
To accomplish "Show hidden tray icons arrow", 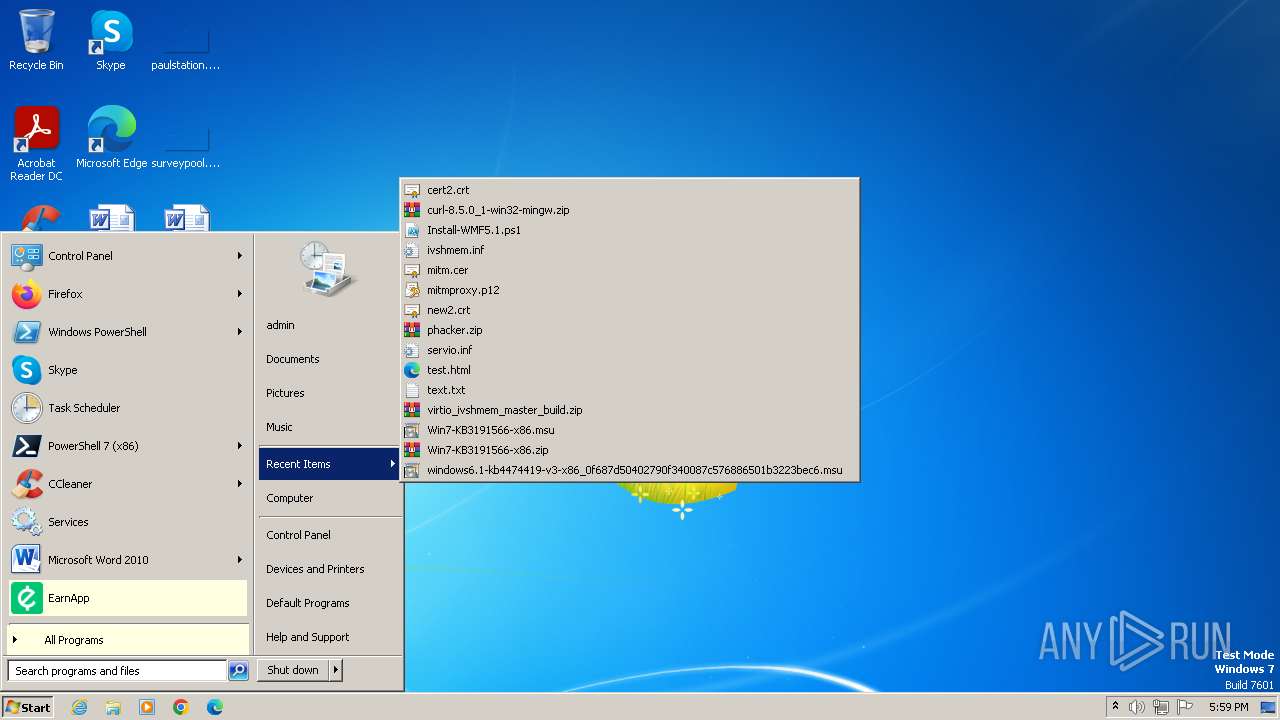I will 1115,707.
